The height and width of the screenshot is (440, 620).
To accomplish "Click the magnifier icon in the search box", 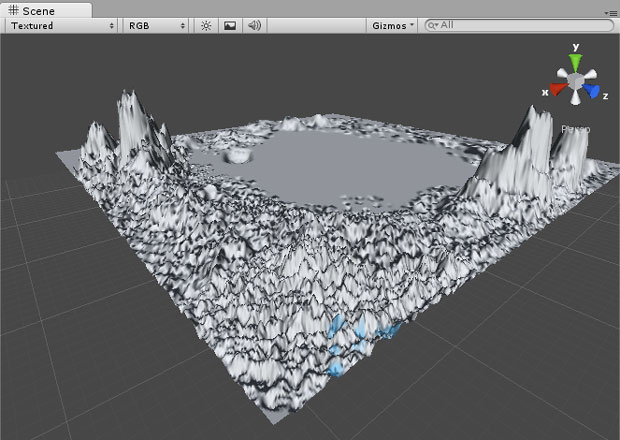I will 433,25.
